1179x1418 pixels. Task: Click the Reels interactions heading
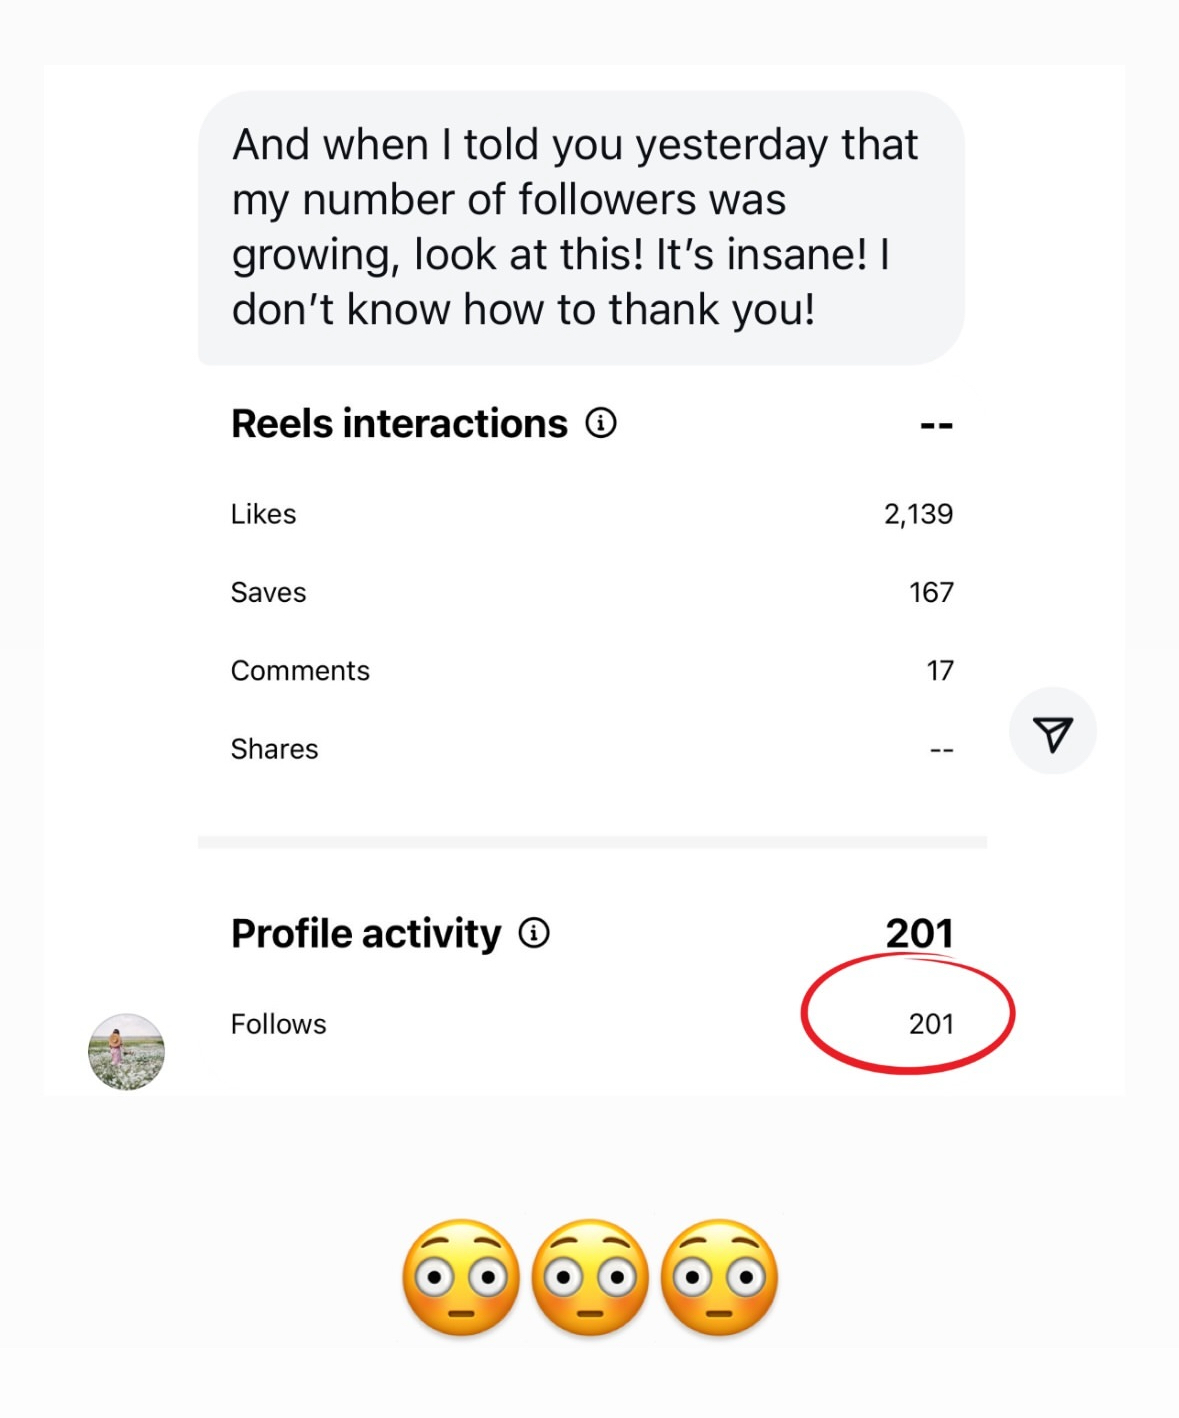399,424
